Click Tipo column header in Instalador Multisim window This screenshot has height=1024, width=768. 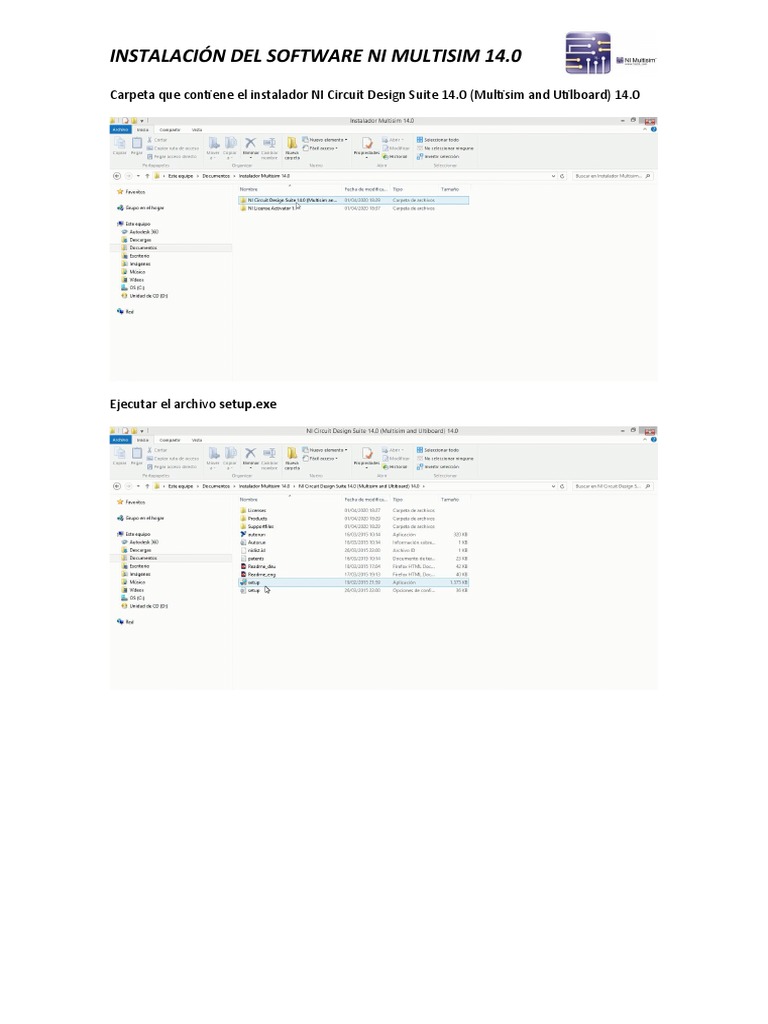[398, 189]
